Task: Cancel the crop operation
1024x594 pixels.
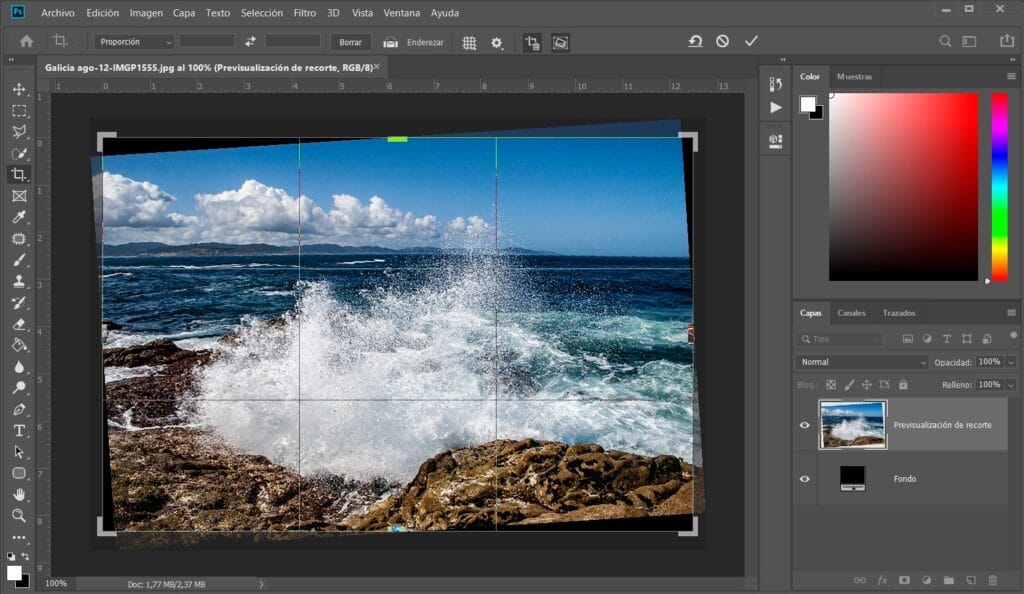Action: click(x=722, y=41)
